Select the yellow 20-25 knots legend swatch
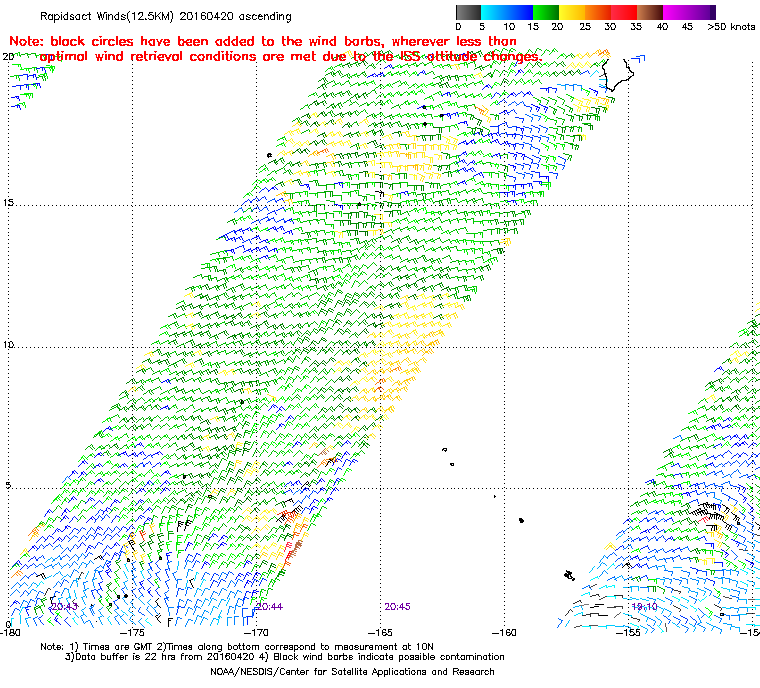Screen dimensions: 760x688 [572, 12]
